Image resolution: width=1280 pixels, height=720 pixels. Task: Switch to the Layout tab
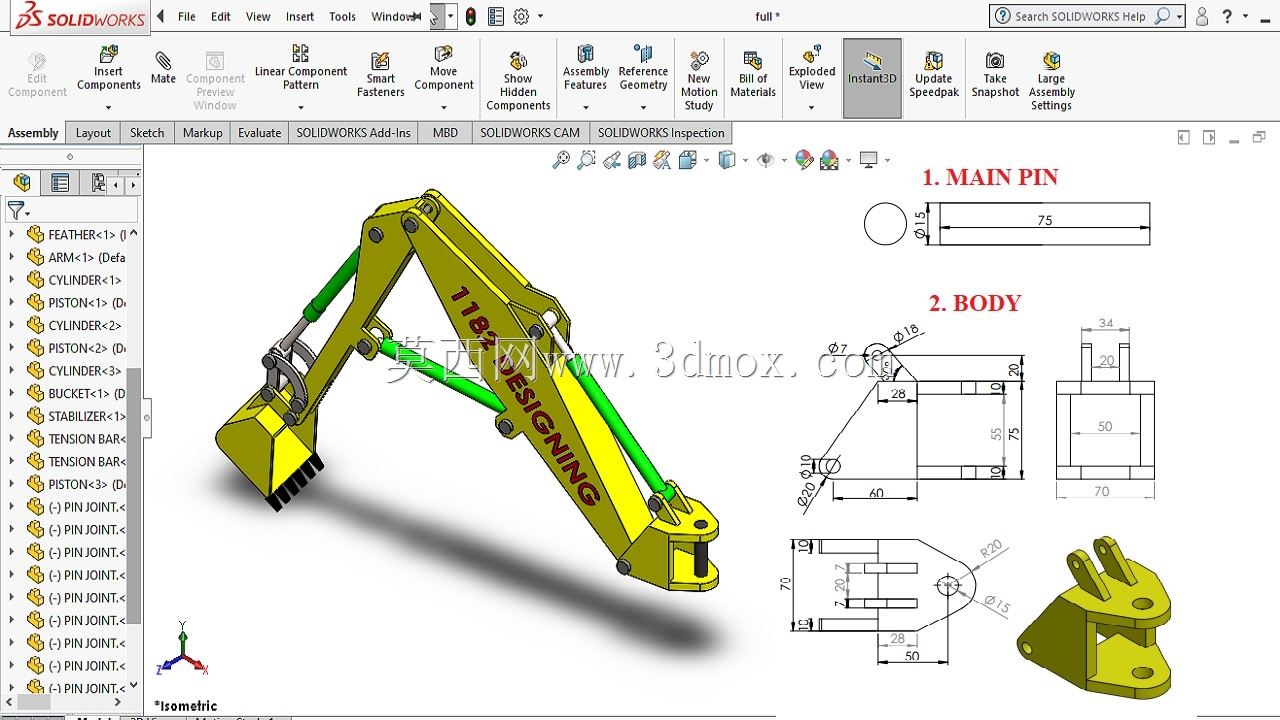[93, 133]
